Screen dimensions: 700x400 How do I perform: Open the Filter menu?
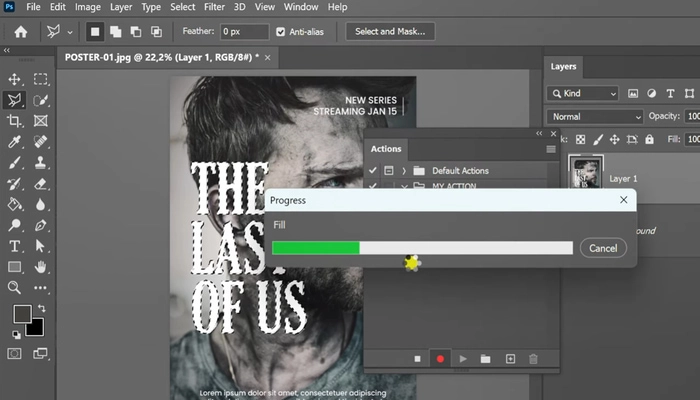click(214, 7)
